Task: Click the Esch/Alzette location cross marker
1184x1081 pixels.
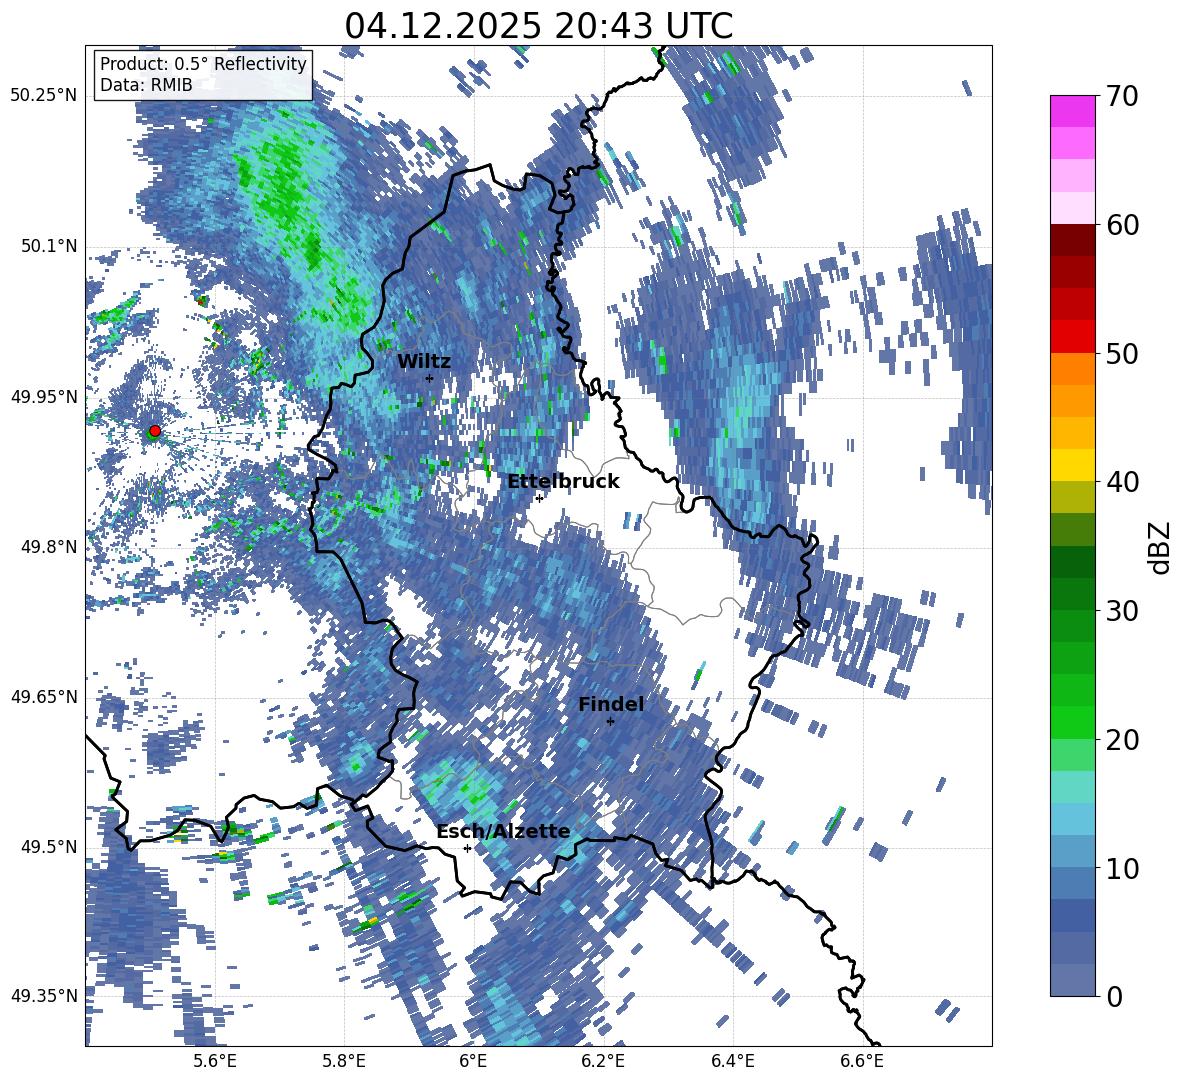Action: pyautogui.click(x=467, y=848)
